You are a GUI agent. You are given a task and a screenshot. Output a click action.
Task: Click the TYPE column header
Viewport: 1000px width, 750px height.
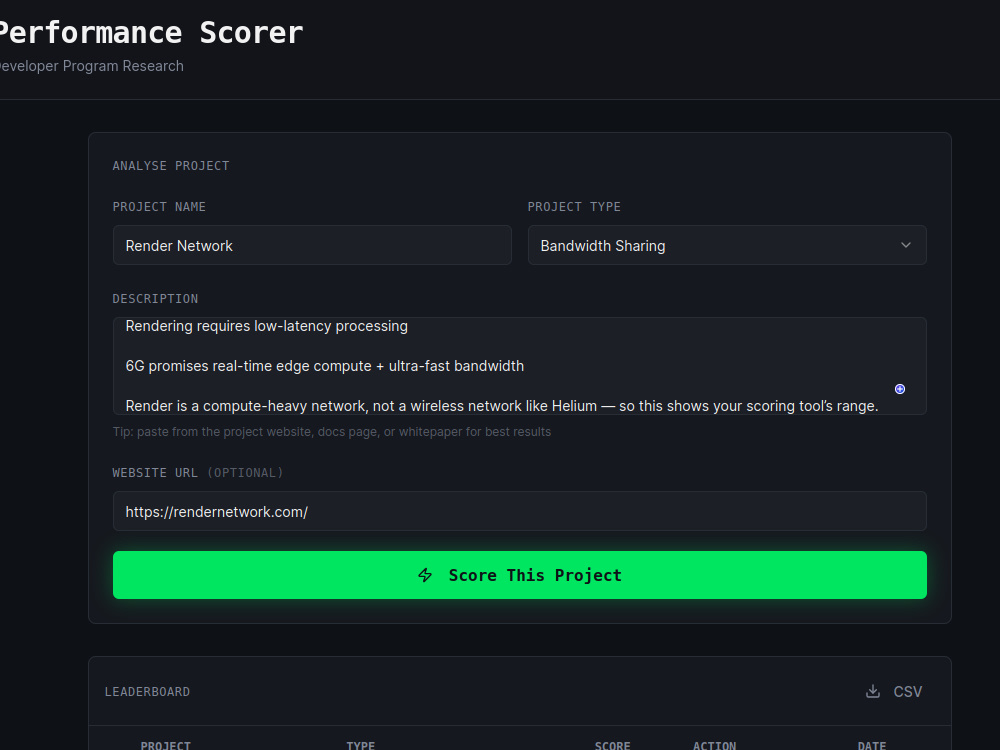(x=360, y=746)
